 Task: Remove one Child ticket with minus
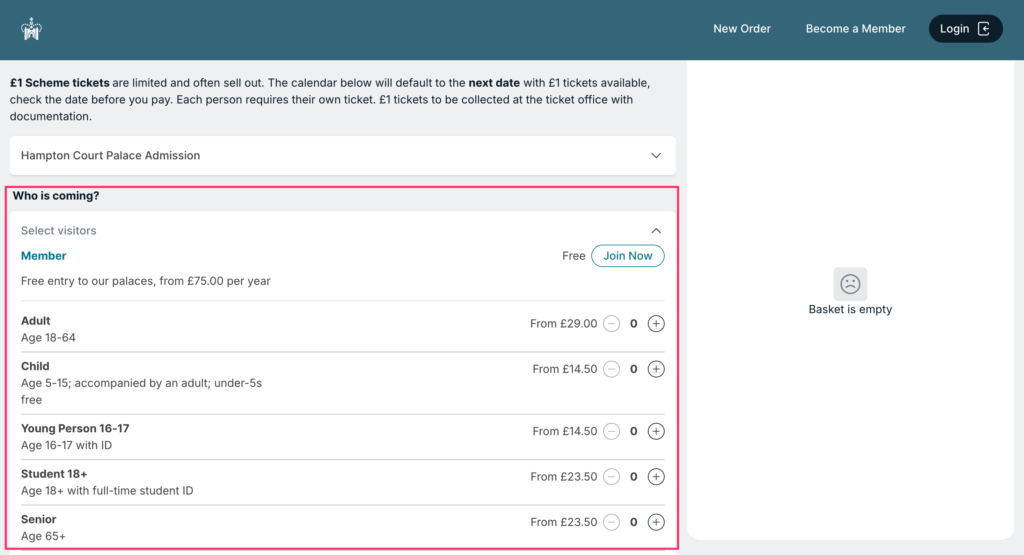pyautogui.click(x=611, y=369)
